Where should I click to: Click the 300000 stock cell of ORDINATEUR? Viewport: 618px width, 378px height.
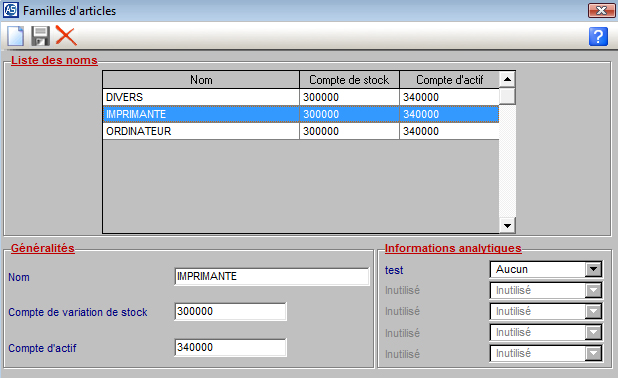349,131
